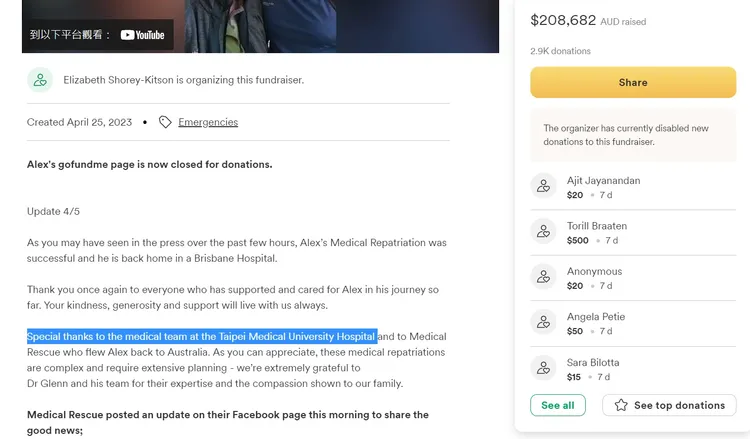Click the YouTube logo on the video
This screenshot has height=439, width=750.
tap(143, 34)
